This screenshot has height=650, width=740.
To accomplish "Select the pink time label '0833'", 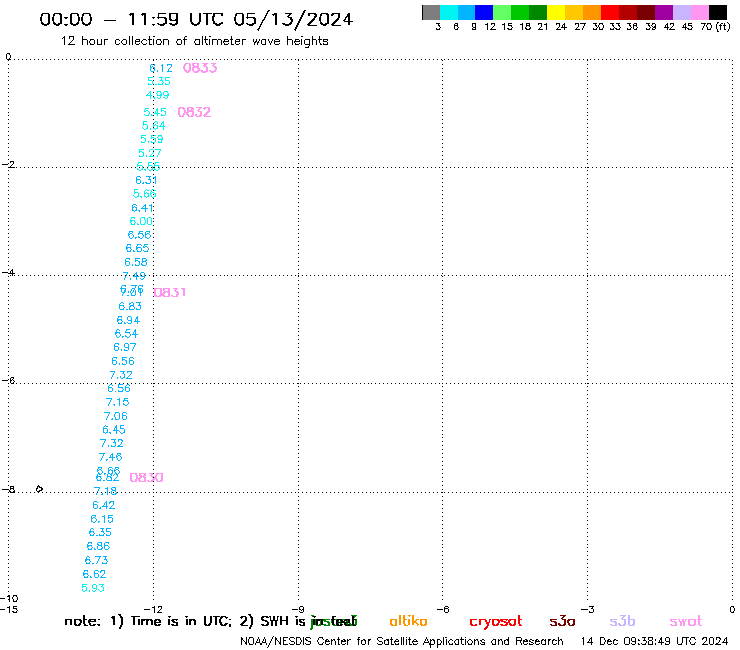I will (x=200, y=68).
